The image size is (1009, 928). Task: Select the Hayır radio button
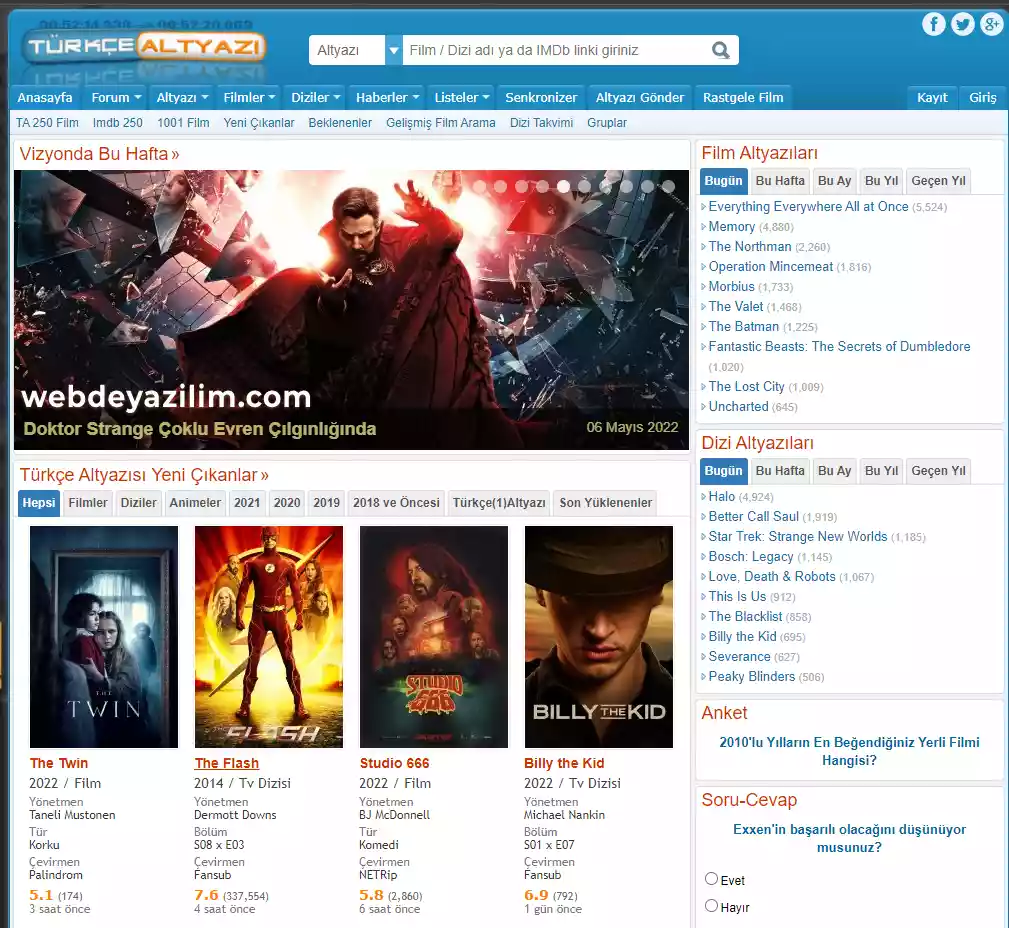pos(711,906)
